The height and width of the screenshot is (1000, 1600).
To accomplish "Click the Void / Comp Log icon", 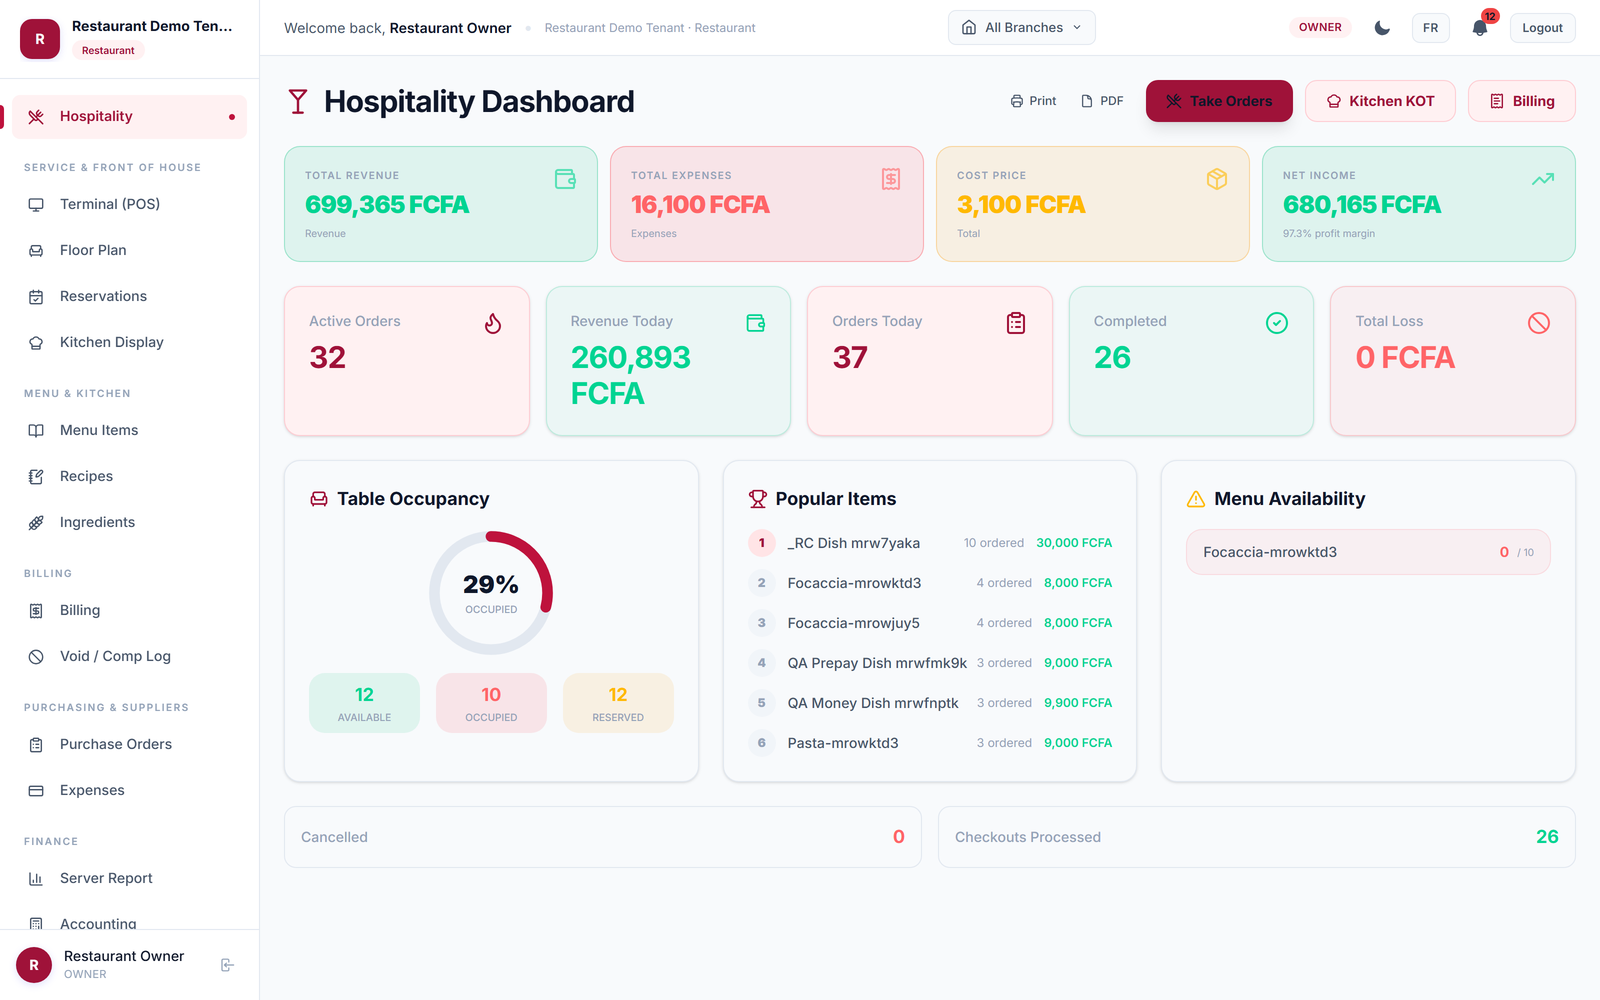I will click(36, 656).
